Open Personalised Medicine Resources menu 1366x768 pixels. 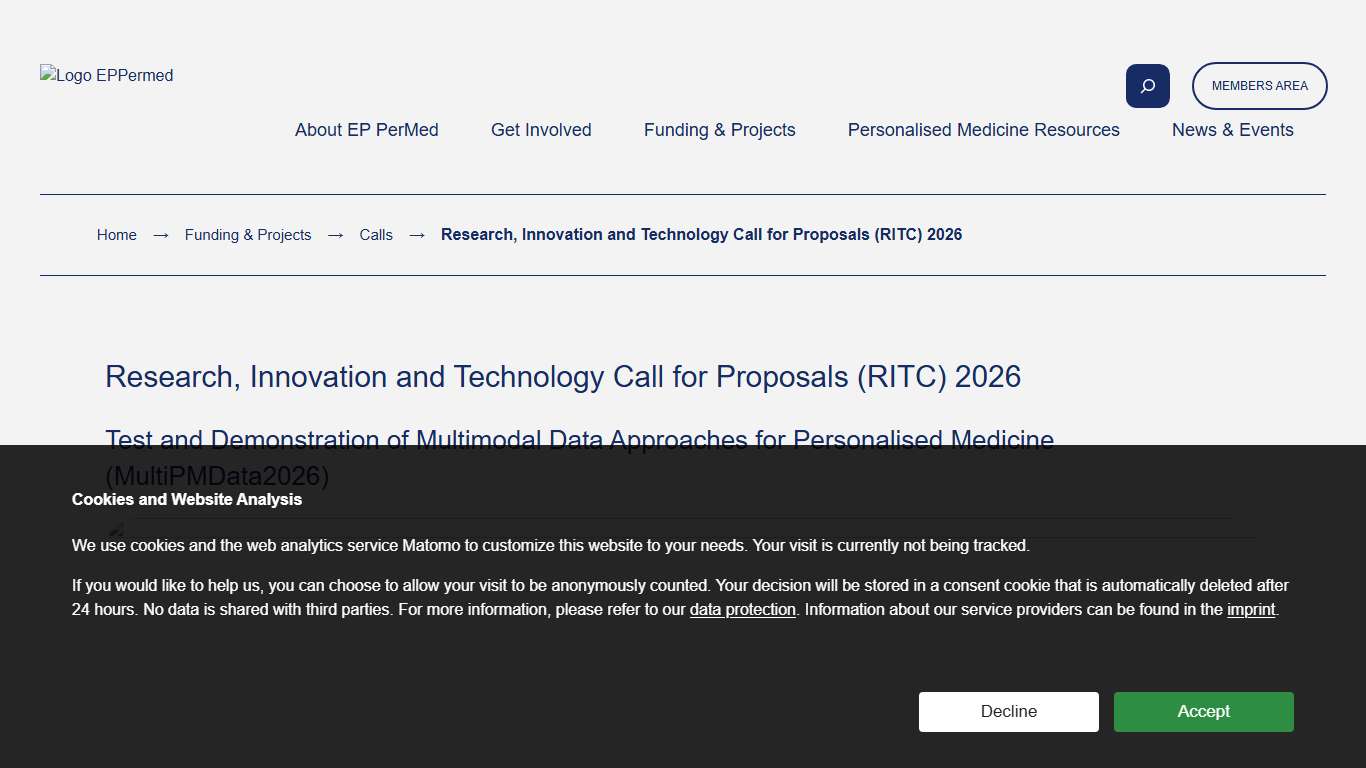pos(983,130)
